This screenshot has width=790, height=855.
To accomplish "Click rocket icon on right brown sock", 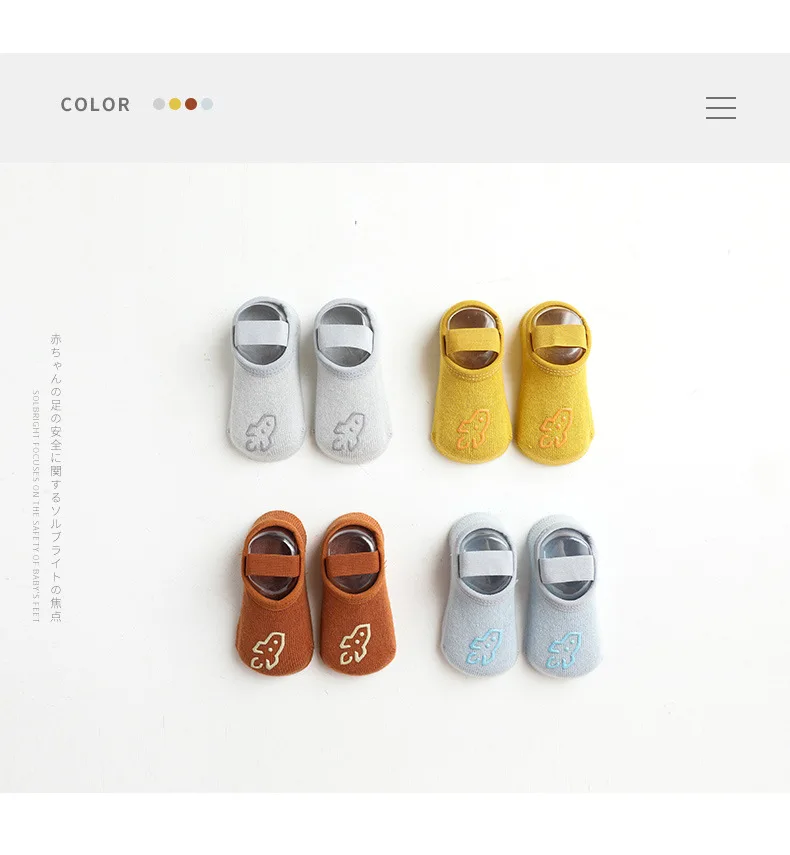I will (355, 644).
